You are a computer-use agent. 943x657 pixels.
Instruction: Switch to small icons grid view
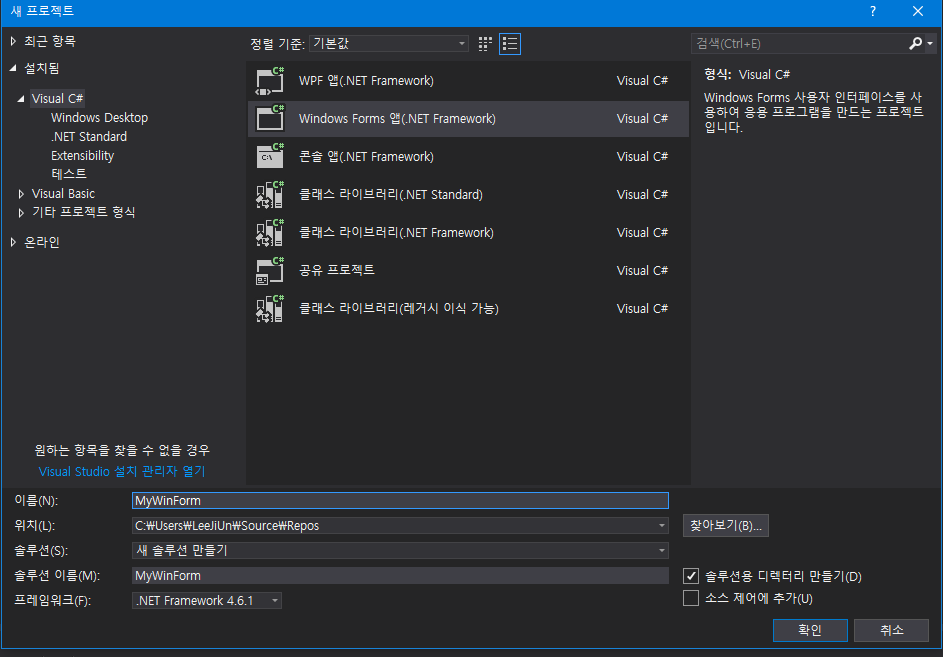point(485,44)
